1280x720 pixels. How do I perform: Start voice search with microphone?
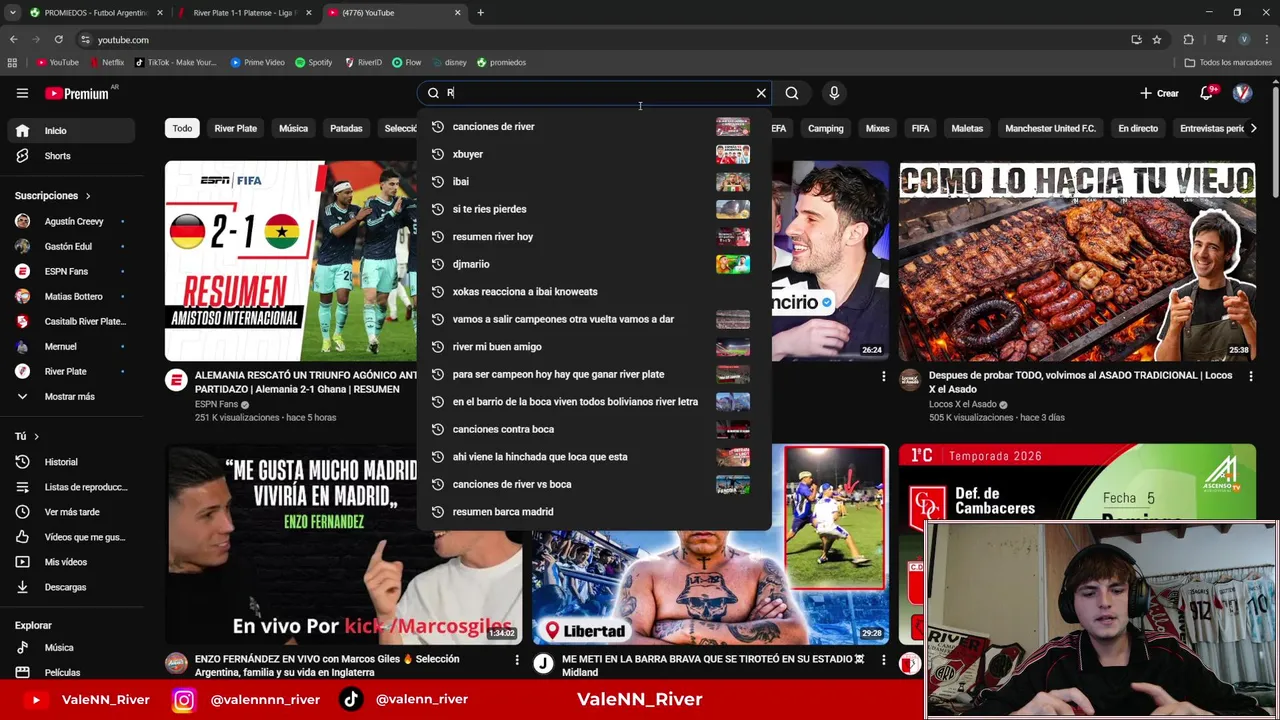click(x=834, y=93)
